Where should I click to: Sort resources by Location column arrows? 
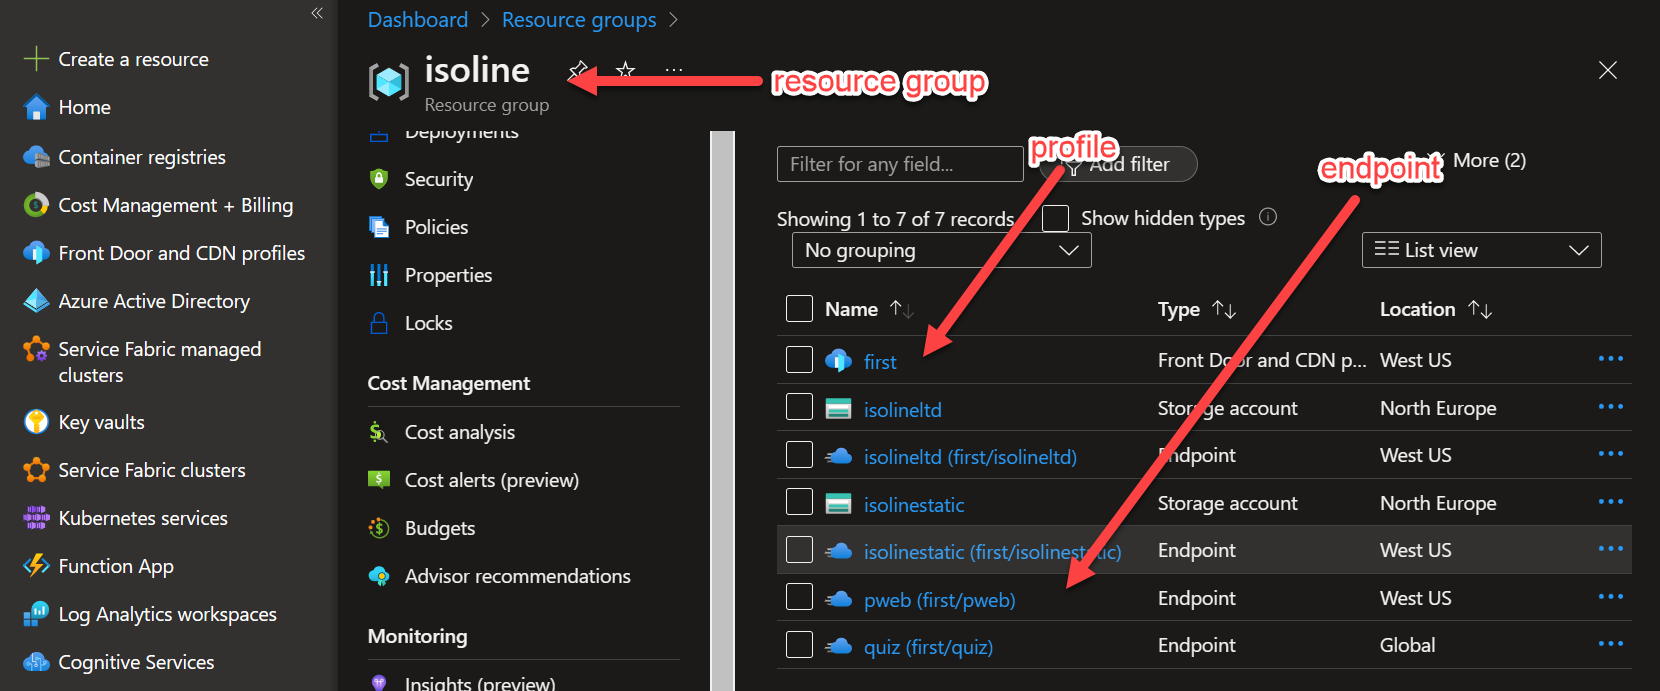click(1480, 310)
